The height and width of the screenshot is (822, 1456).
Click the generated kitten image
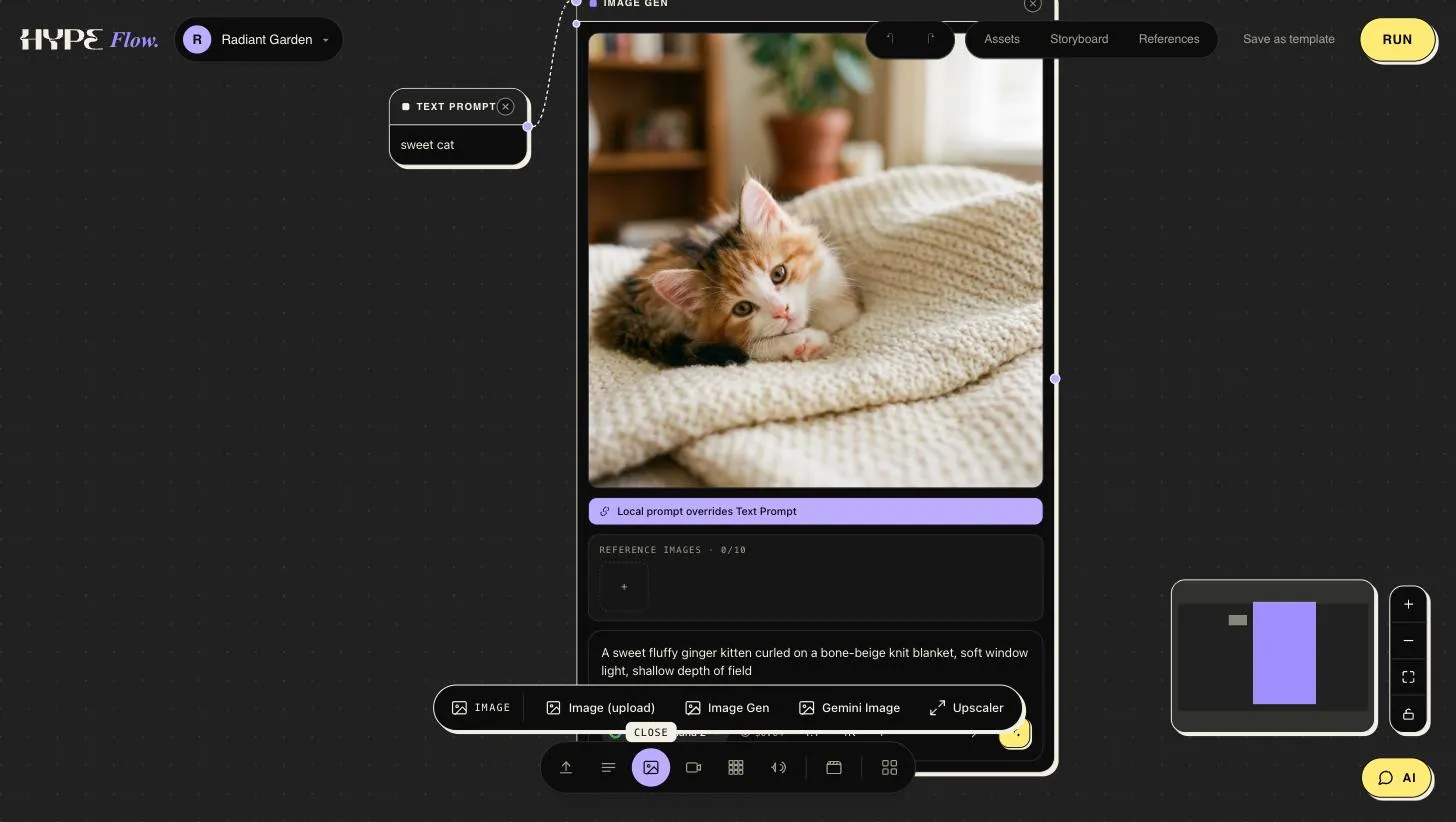click(815, 260)
